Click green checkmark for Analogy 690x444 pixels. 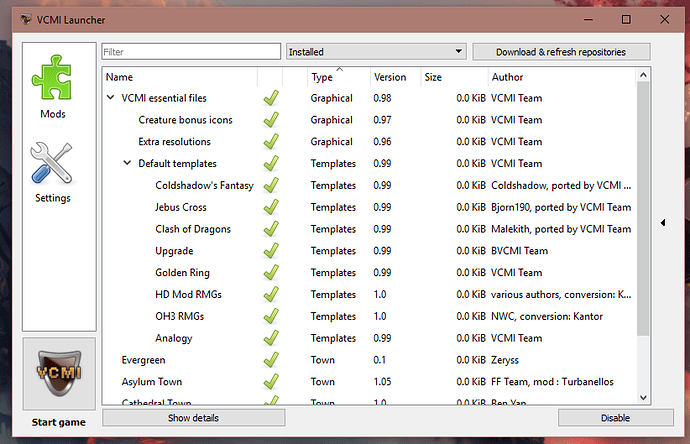(271, 338)
